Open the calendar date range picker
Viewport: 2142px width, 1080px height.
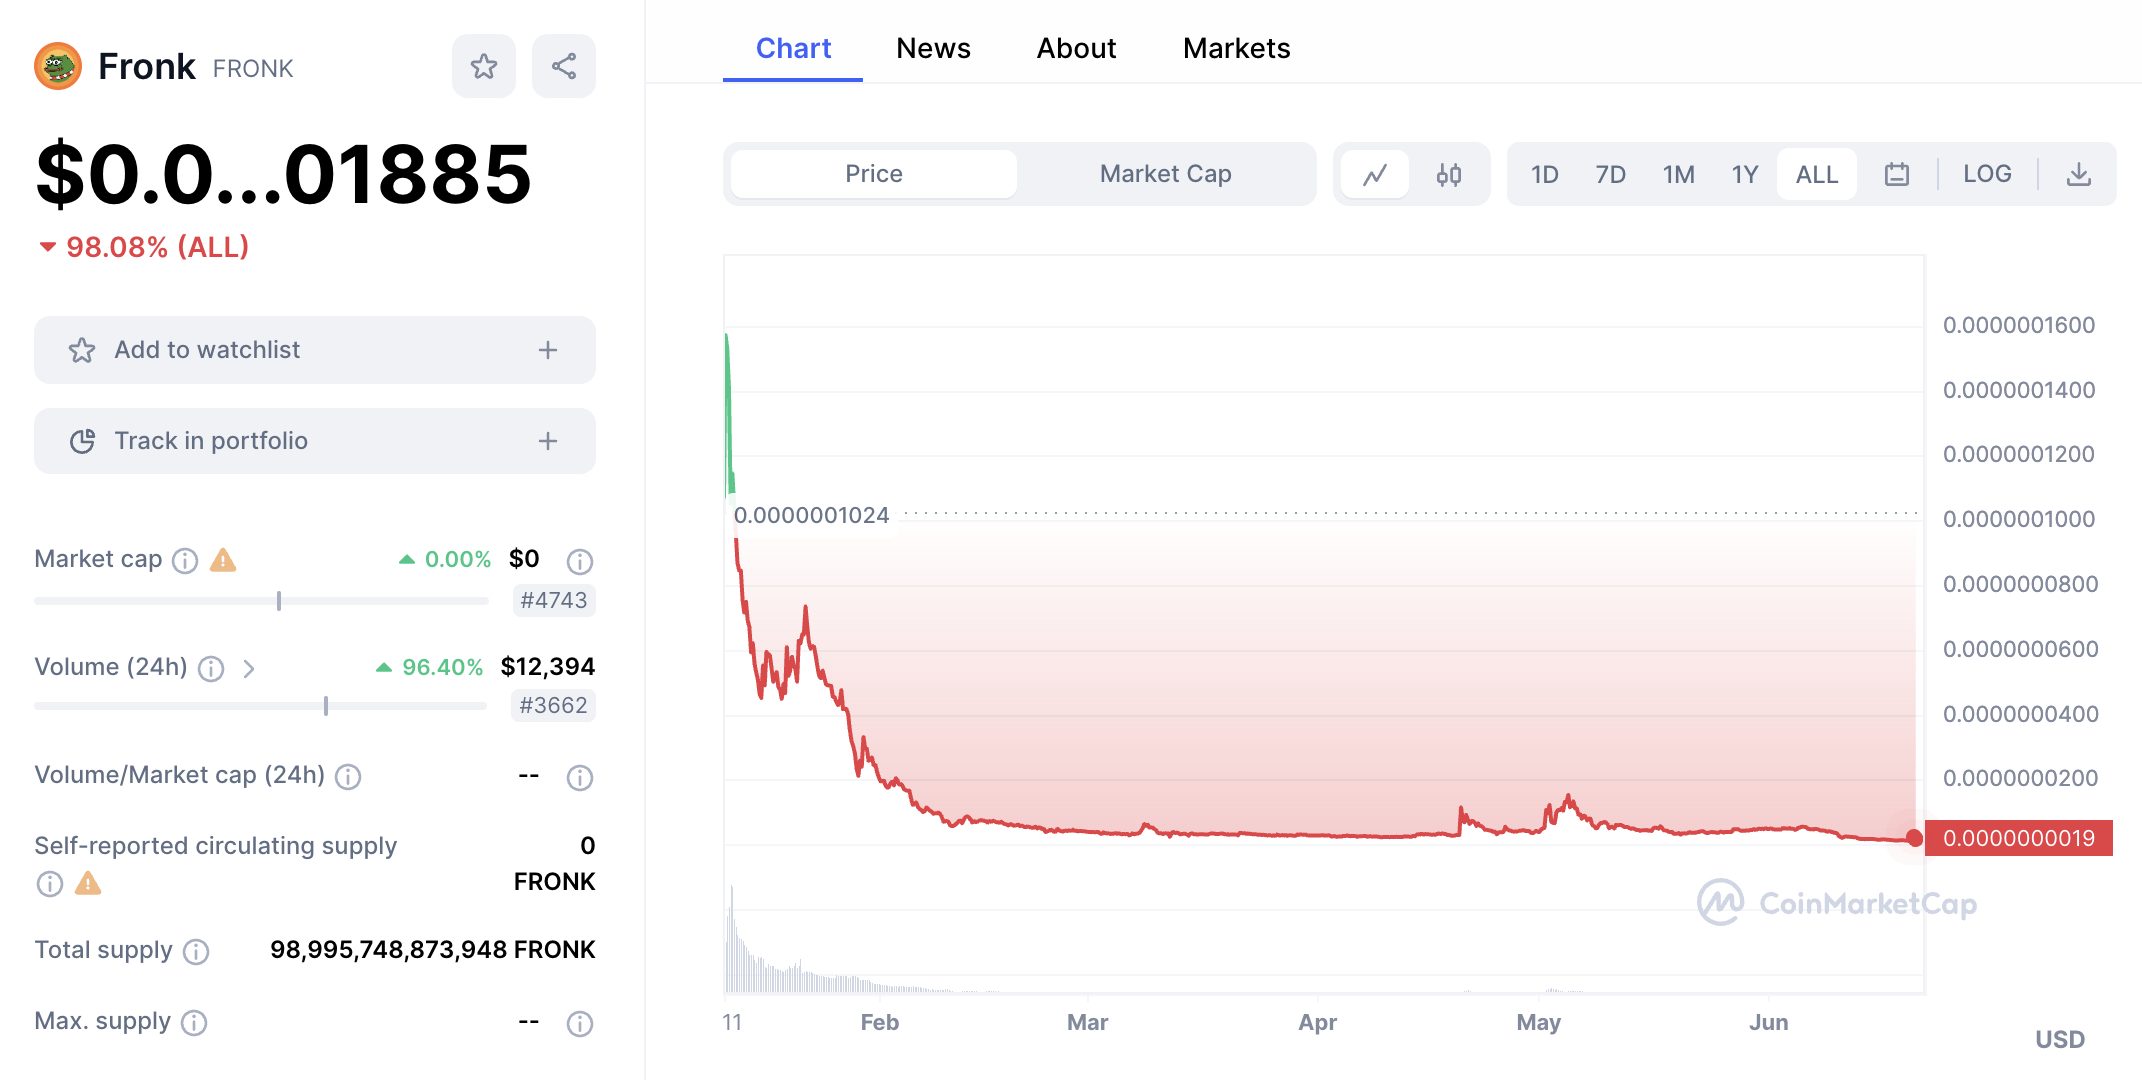[x=1897, y=174]
